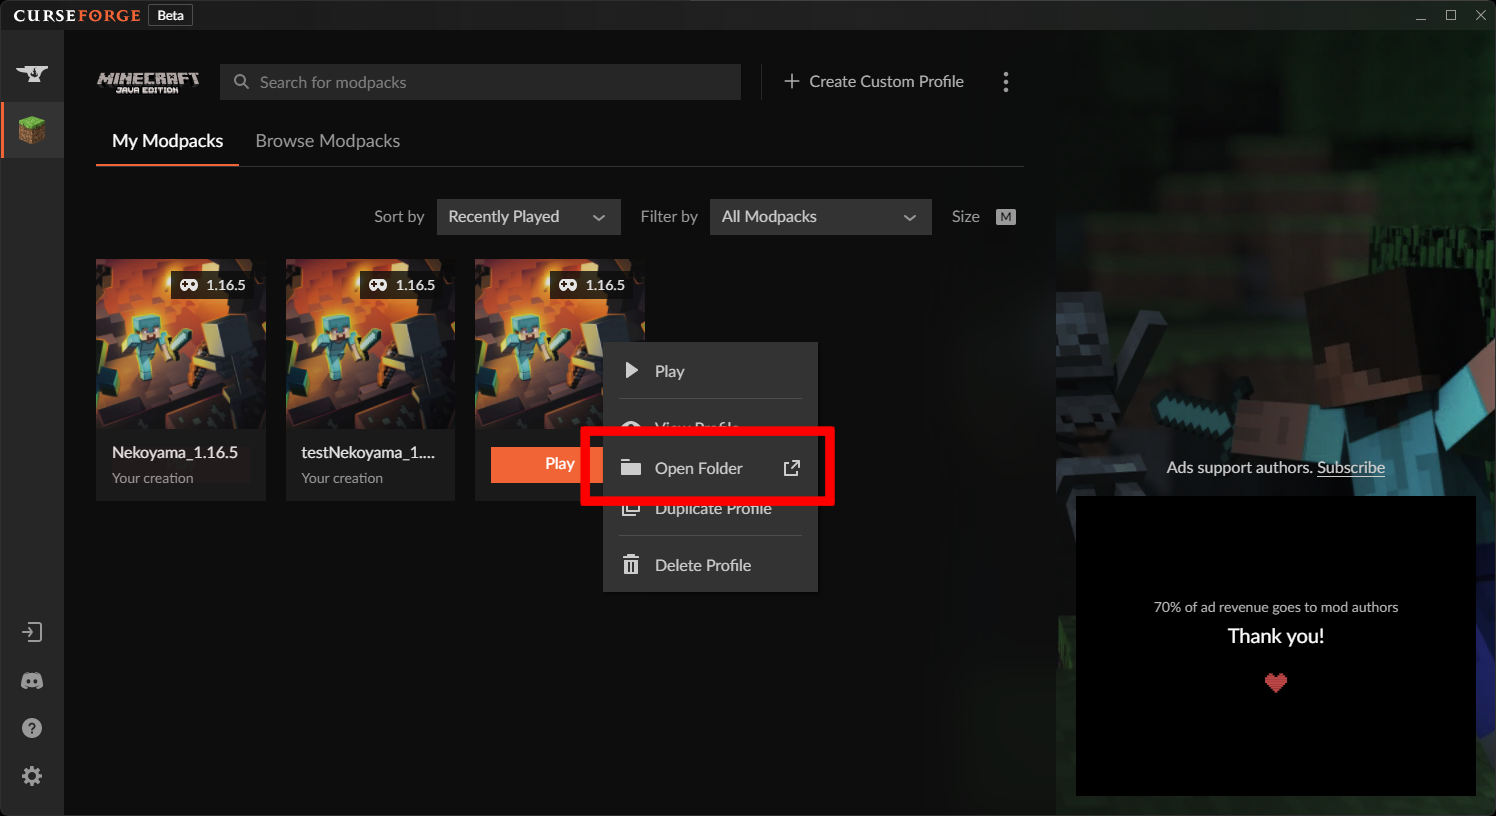Follow the Subscribe link
The height and width of the screenshot is (816, 1496).
pos(1351,467)
